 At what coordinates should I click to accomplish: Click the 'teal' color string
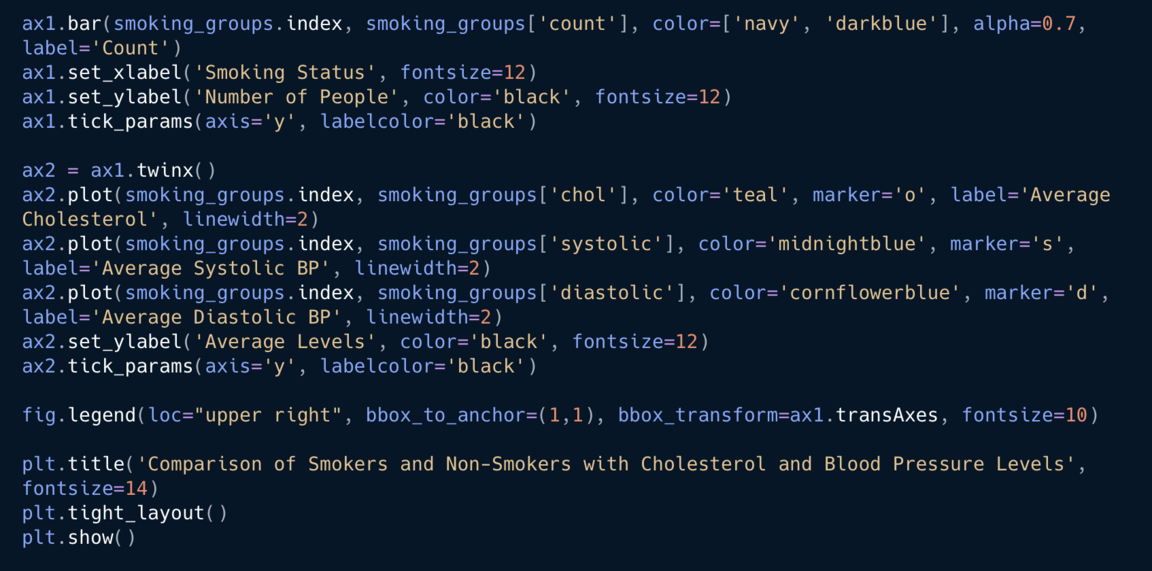[761, 195]
